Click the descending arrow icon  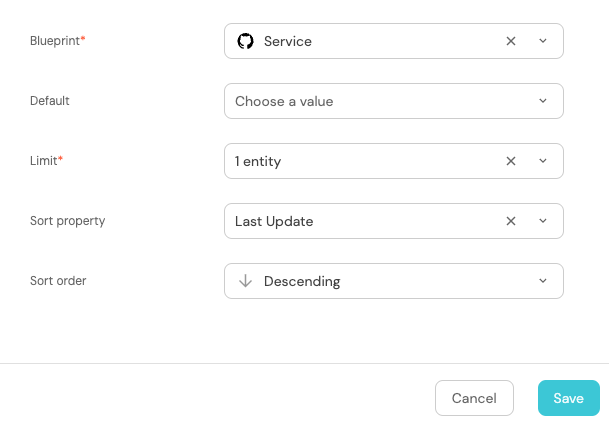click(x=245, y=281)
